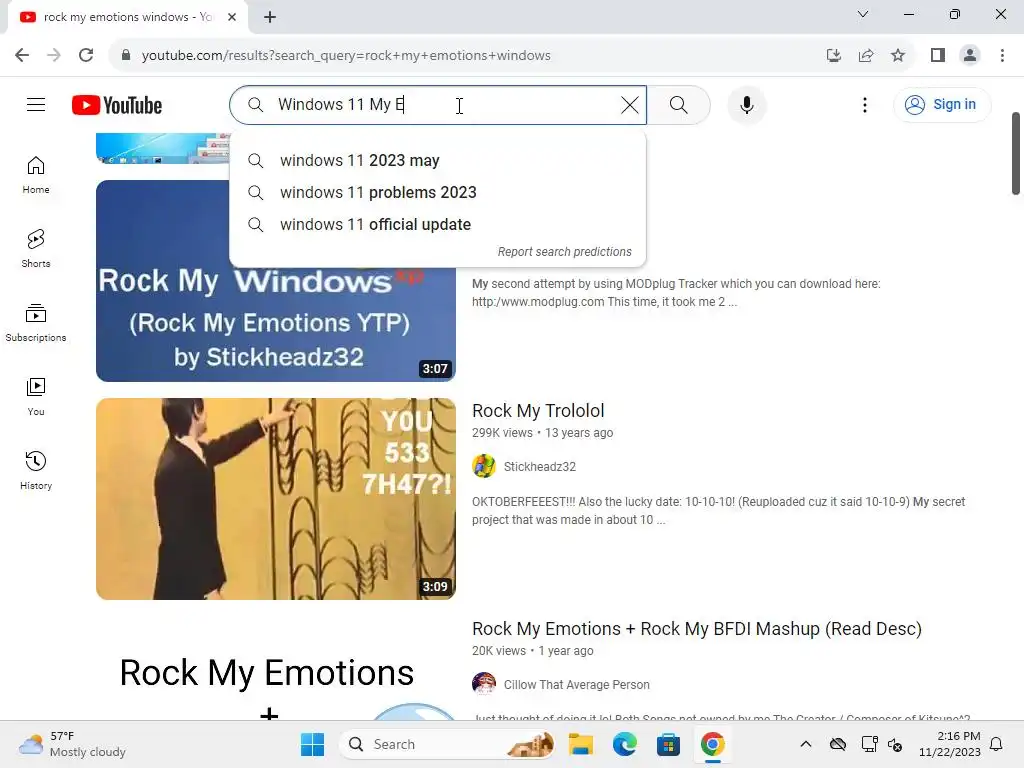Select suggestion 'windows 11 2023 may'
Screen dimensions: 1024x768
(438, 161)
